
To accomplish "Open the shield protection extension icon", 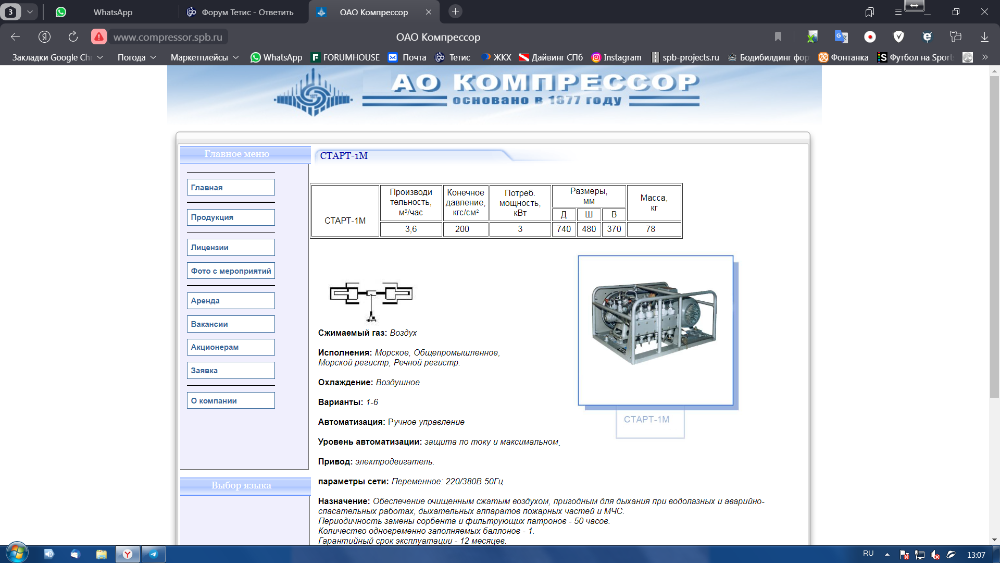I will click(899, 37).
